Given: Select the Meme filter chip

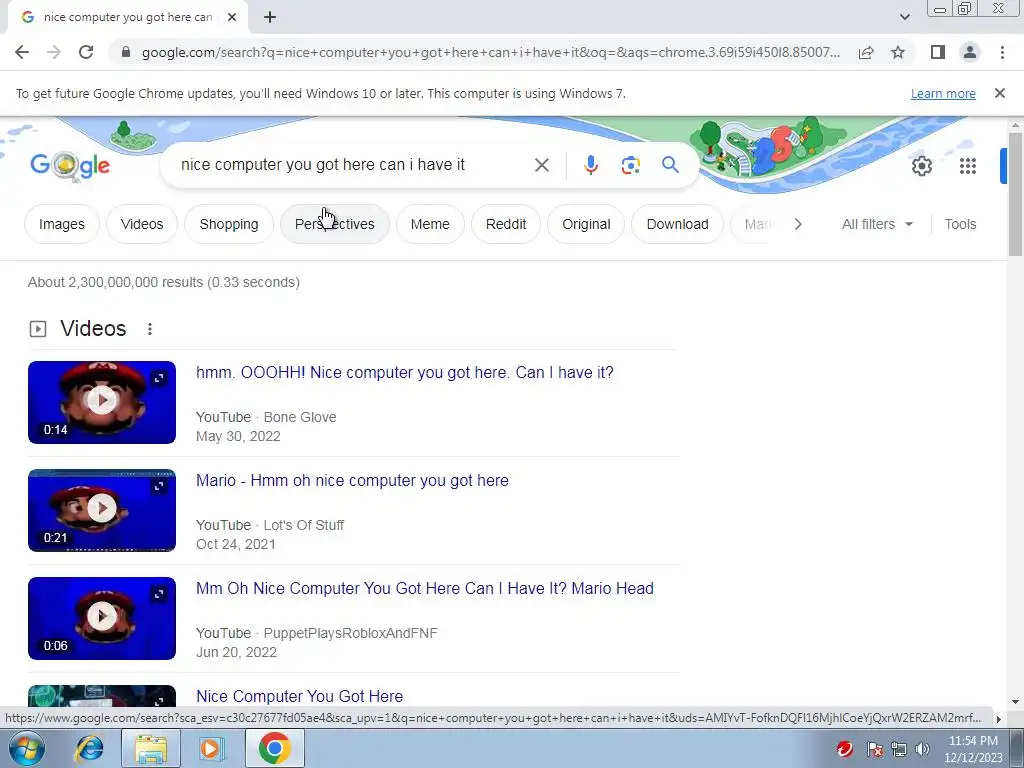Looking at the screenshot, I should [430, 224].
